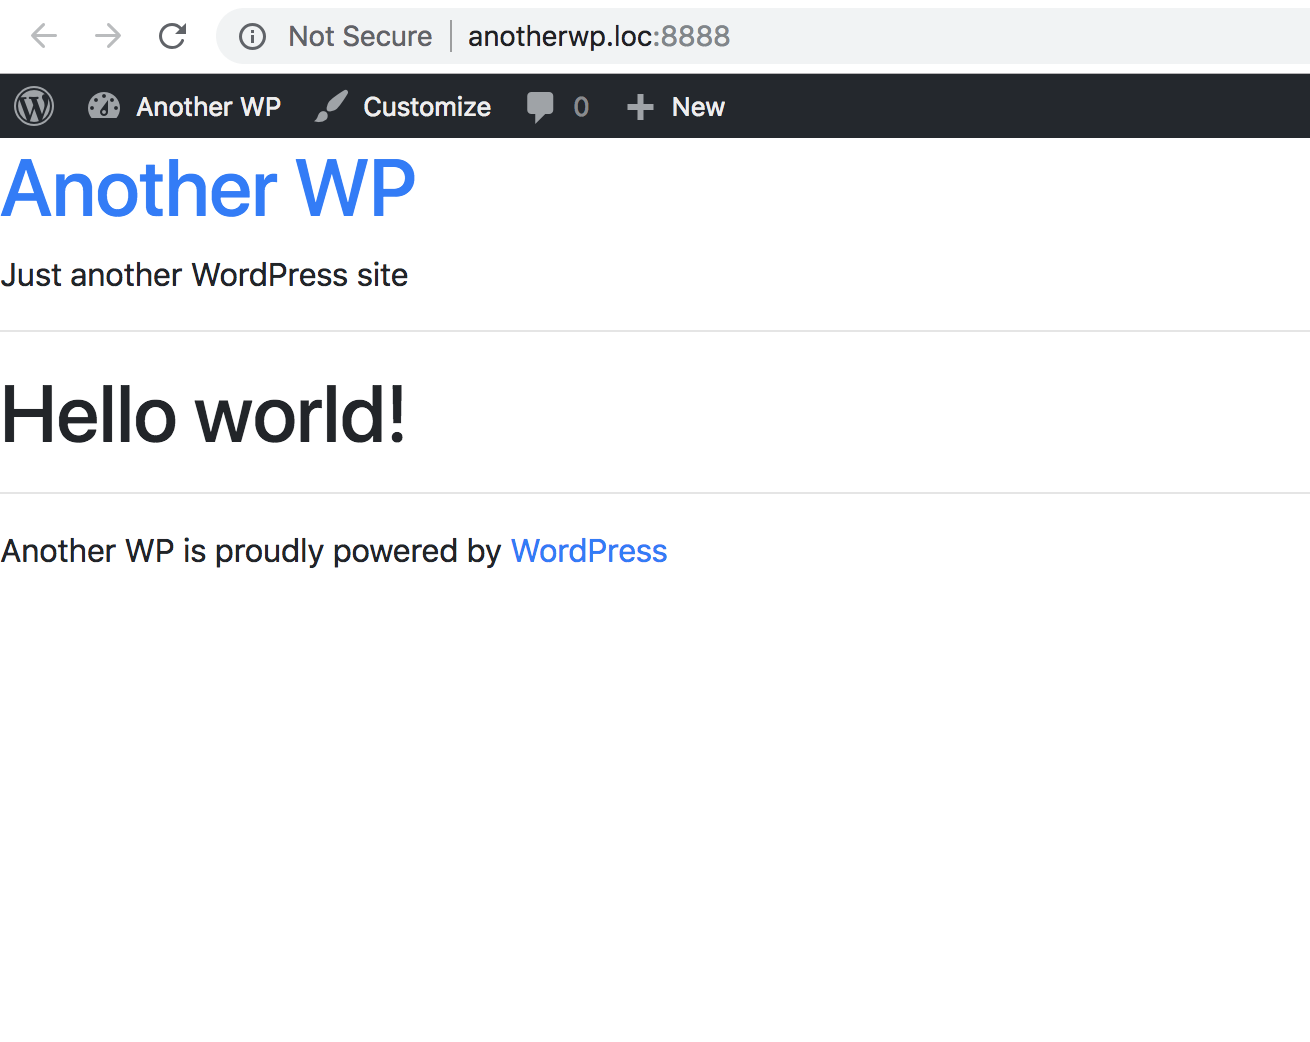Click the Just another WordPress site tagline
1310x1042 pixels.
pos(204,275)
